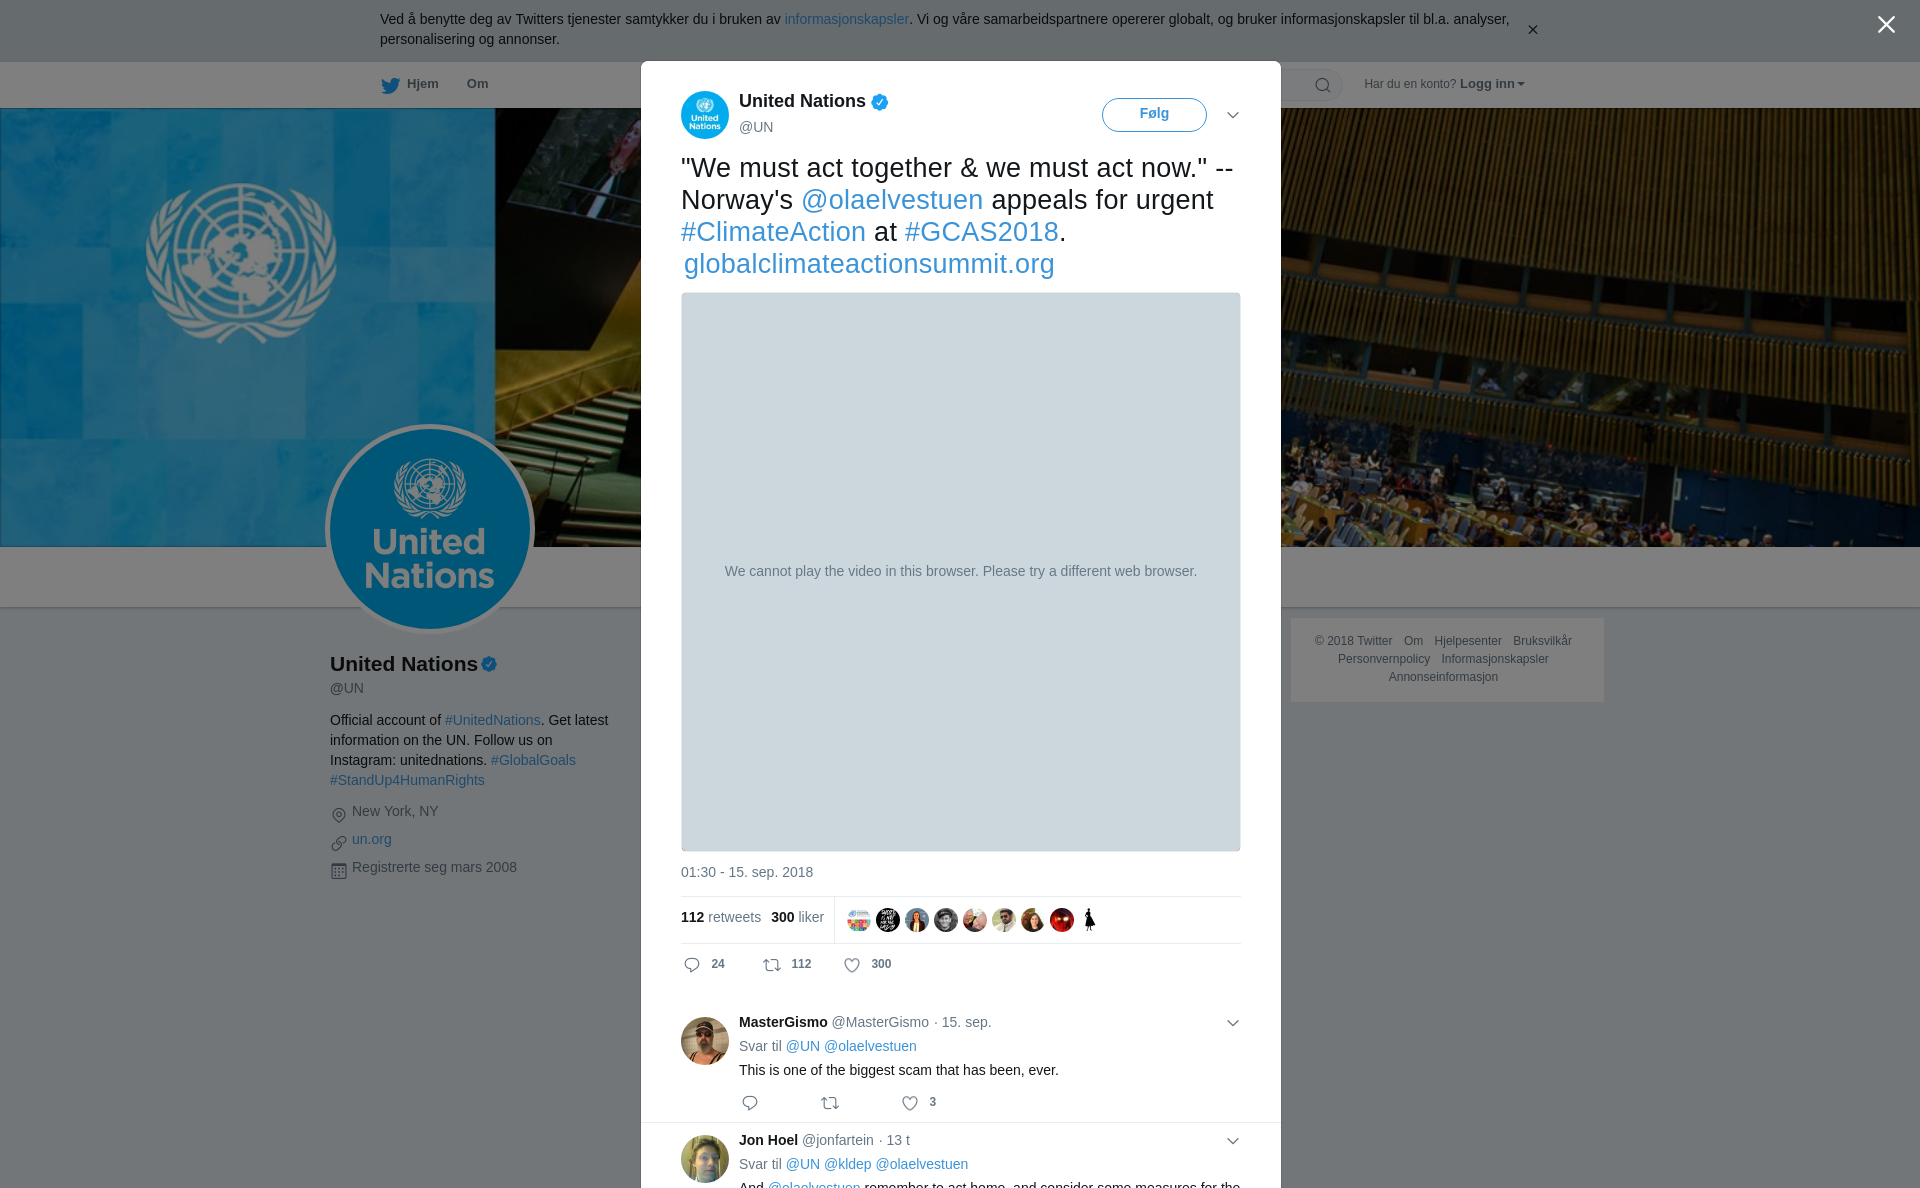
Task: Click the search magnifier icon
Action: click(1323, 85)
